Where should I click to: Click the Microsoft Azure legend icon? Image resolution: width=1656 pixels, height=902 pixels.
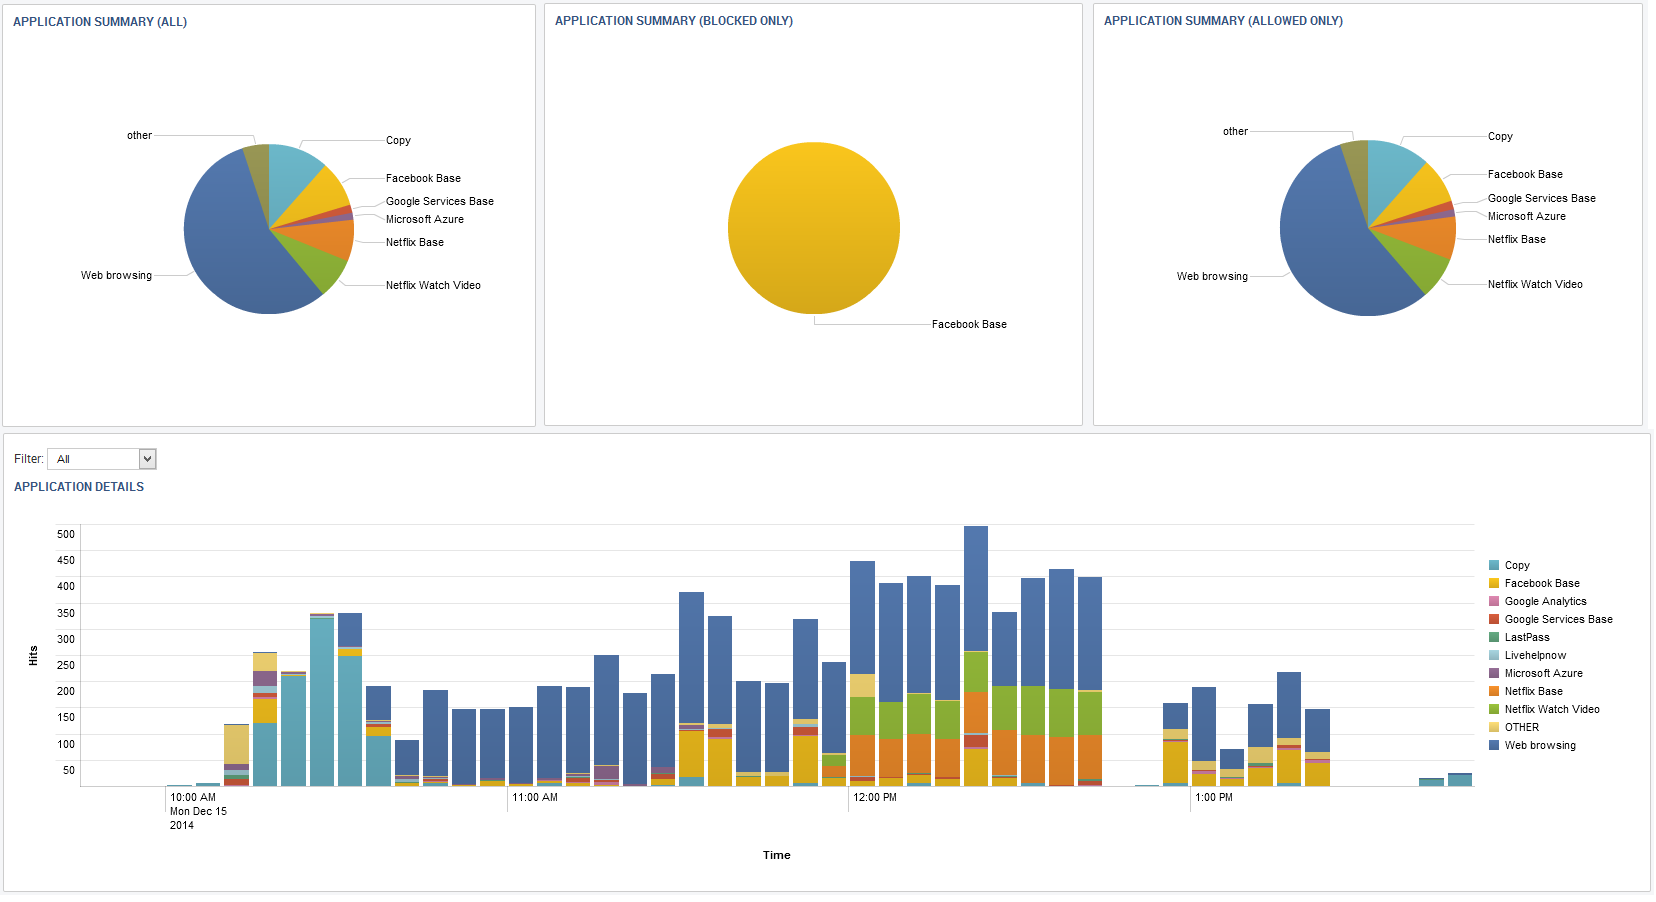[1495, 673]
